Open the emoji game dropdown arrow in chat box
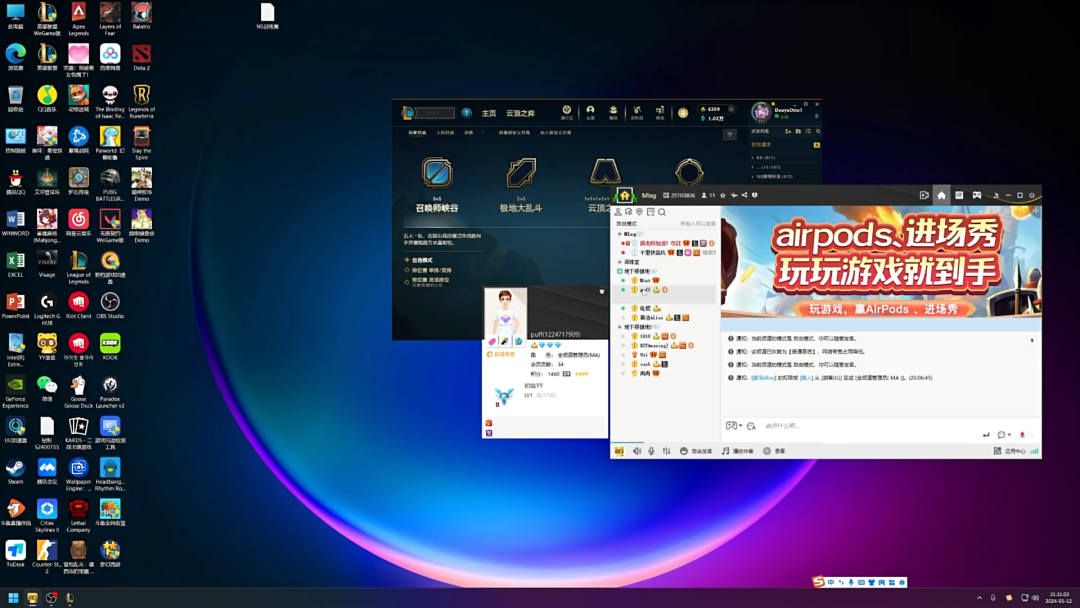Viewport: 1080px width, 608px height. (740, 426)
